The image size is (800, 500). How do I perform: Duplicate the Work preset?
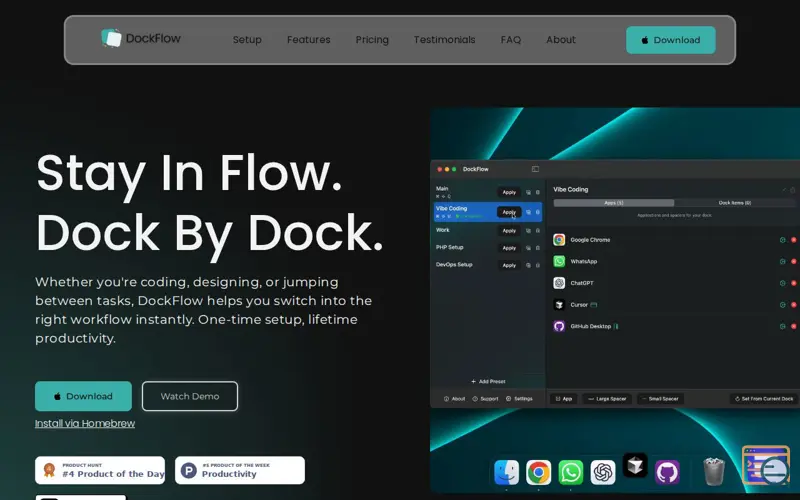point(528,231)
